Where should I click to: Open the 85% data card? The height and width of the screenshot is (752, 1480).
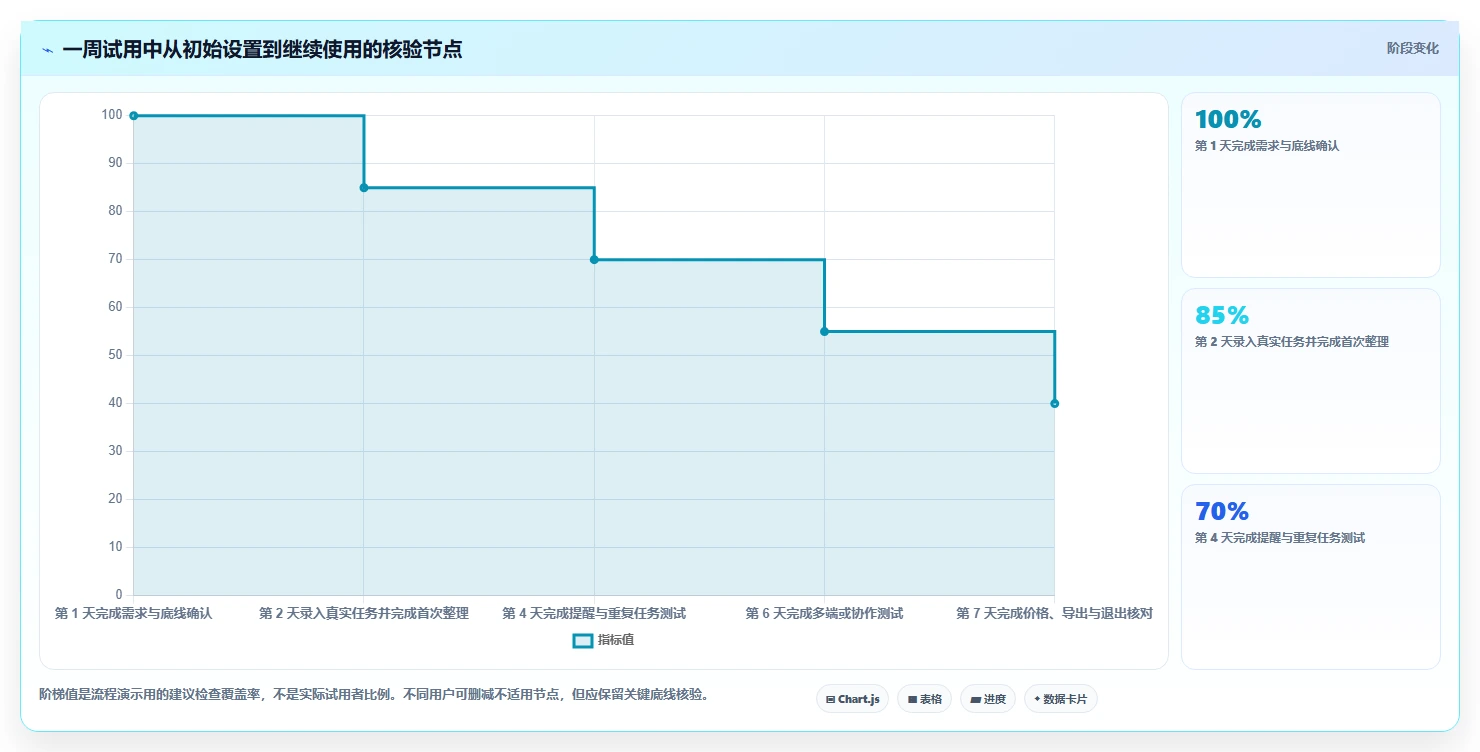tap(1310, 381)
